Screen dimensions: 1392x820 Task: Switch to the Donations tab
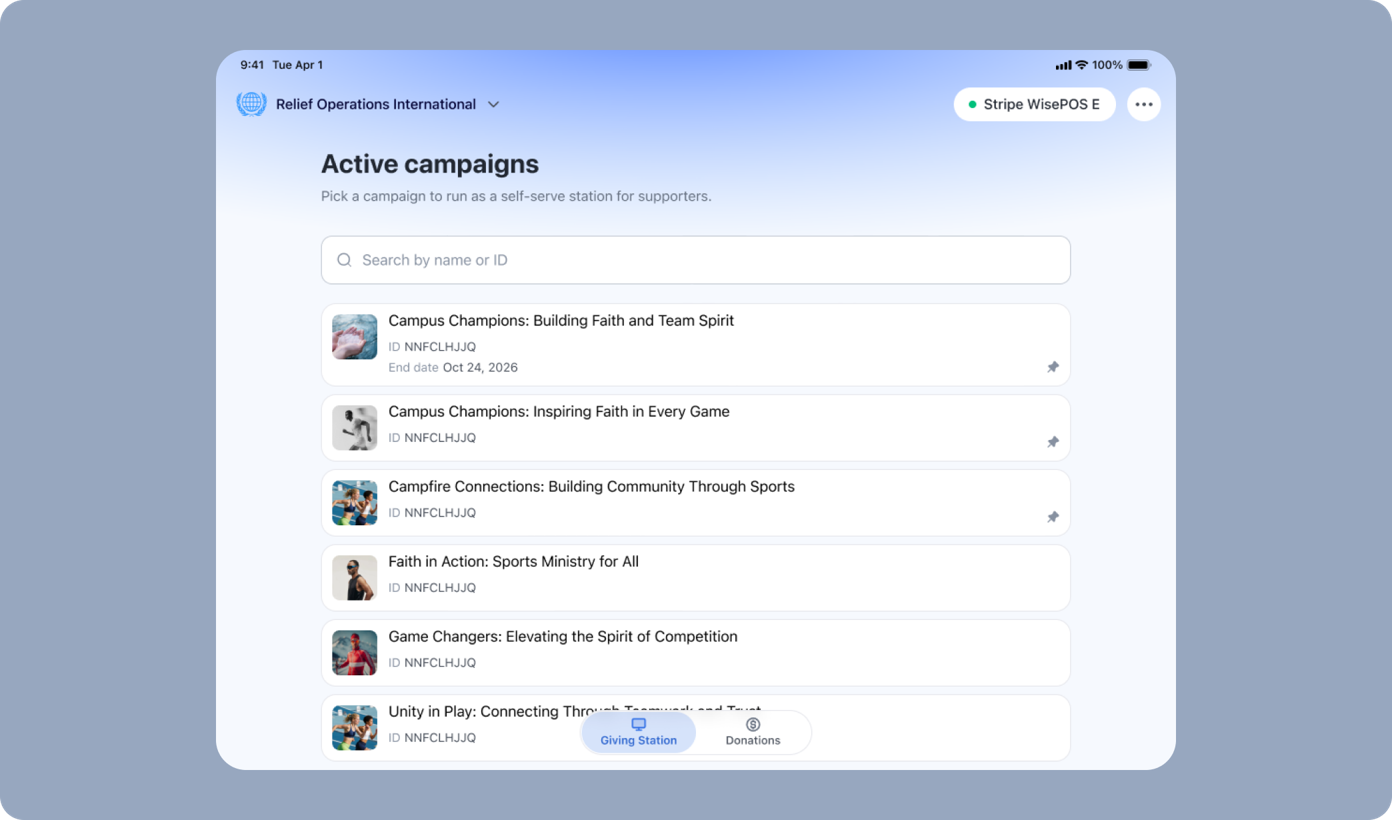[753, 732]
